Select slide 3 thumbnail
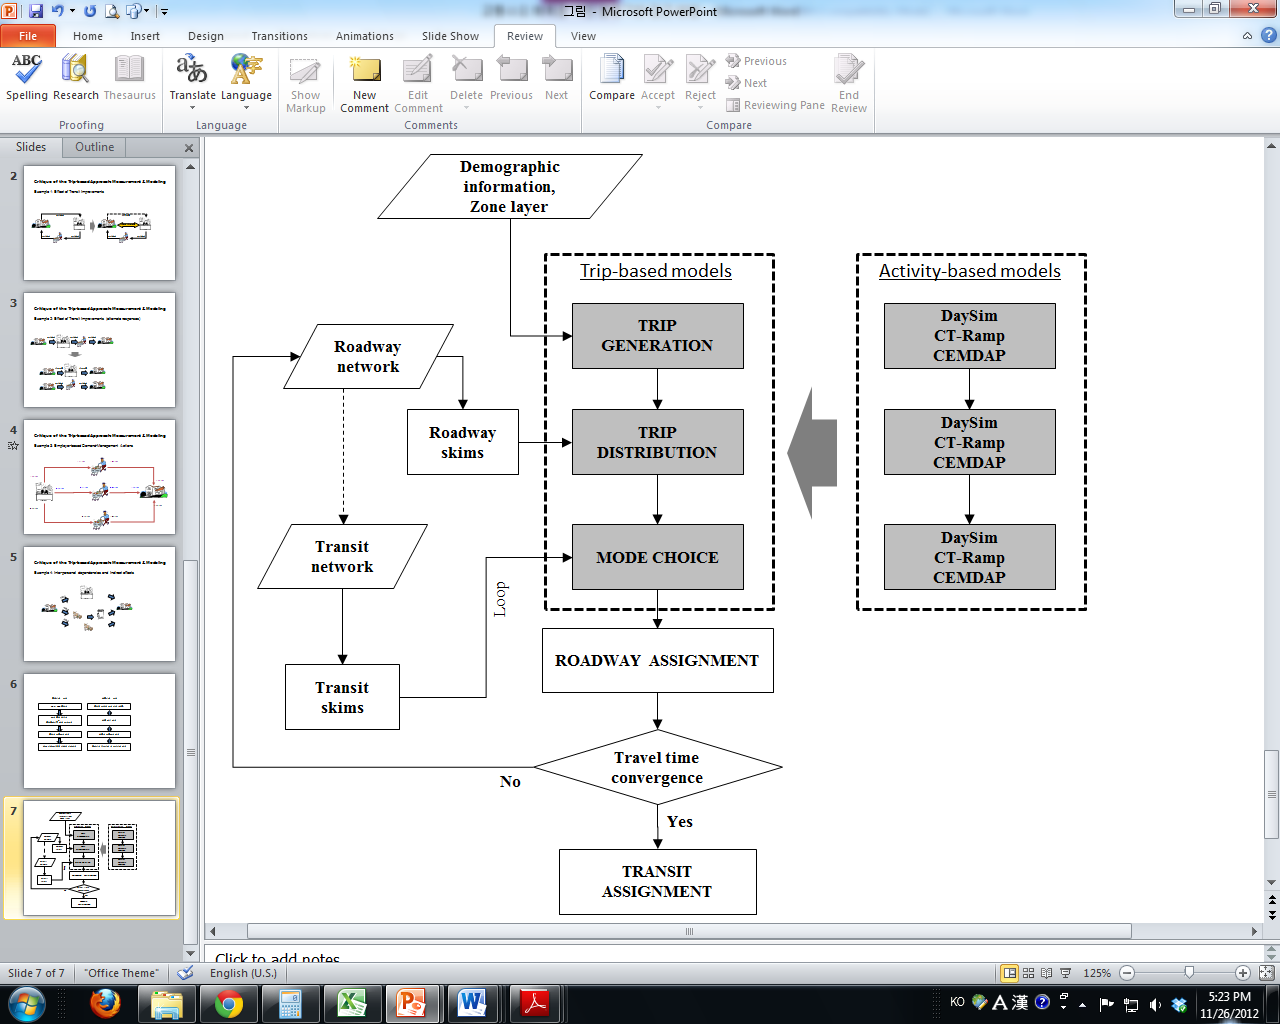The height and width of the screenshot is (1024, 1280). coord(99,350)
